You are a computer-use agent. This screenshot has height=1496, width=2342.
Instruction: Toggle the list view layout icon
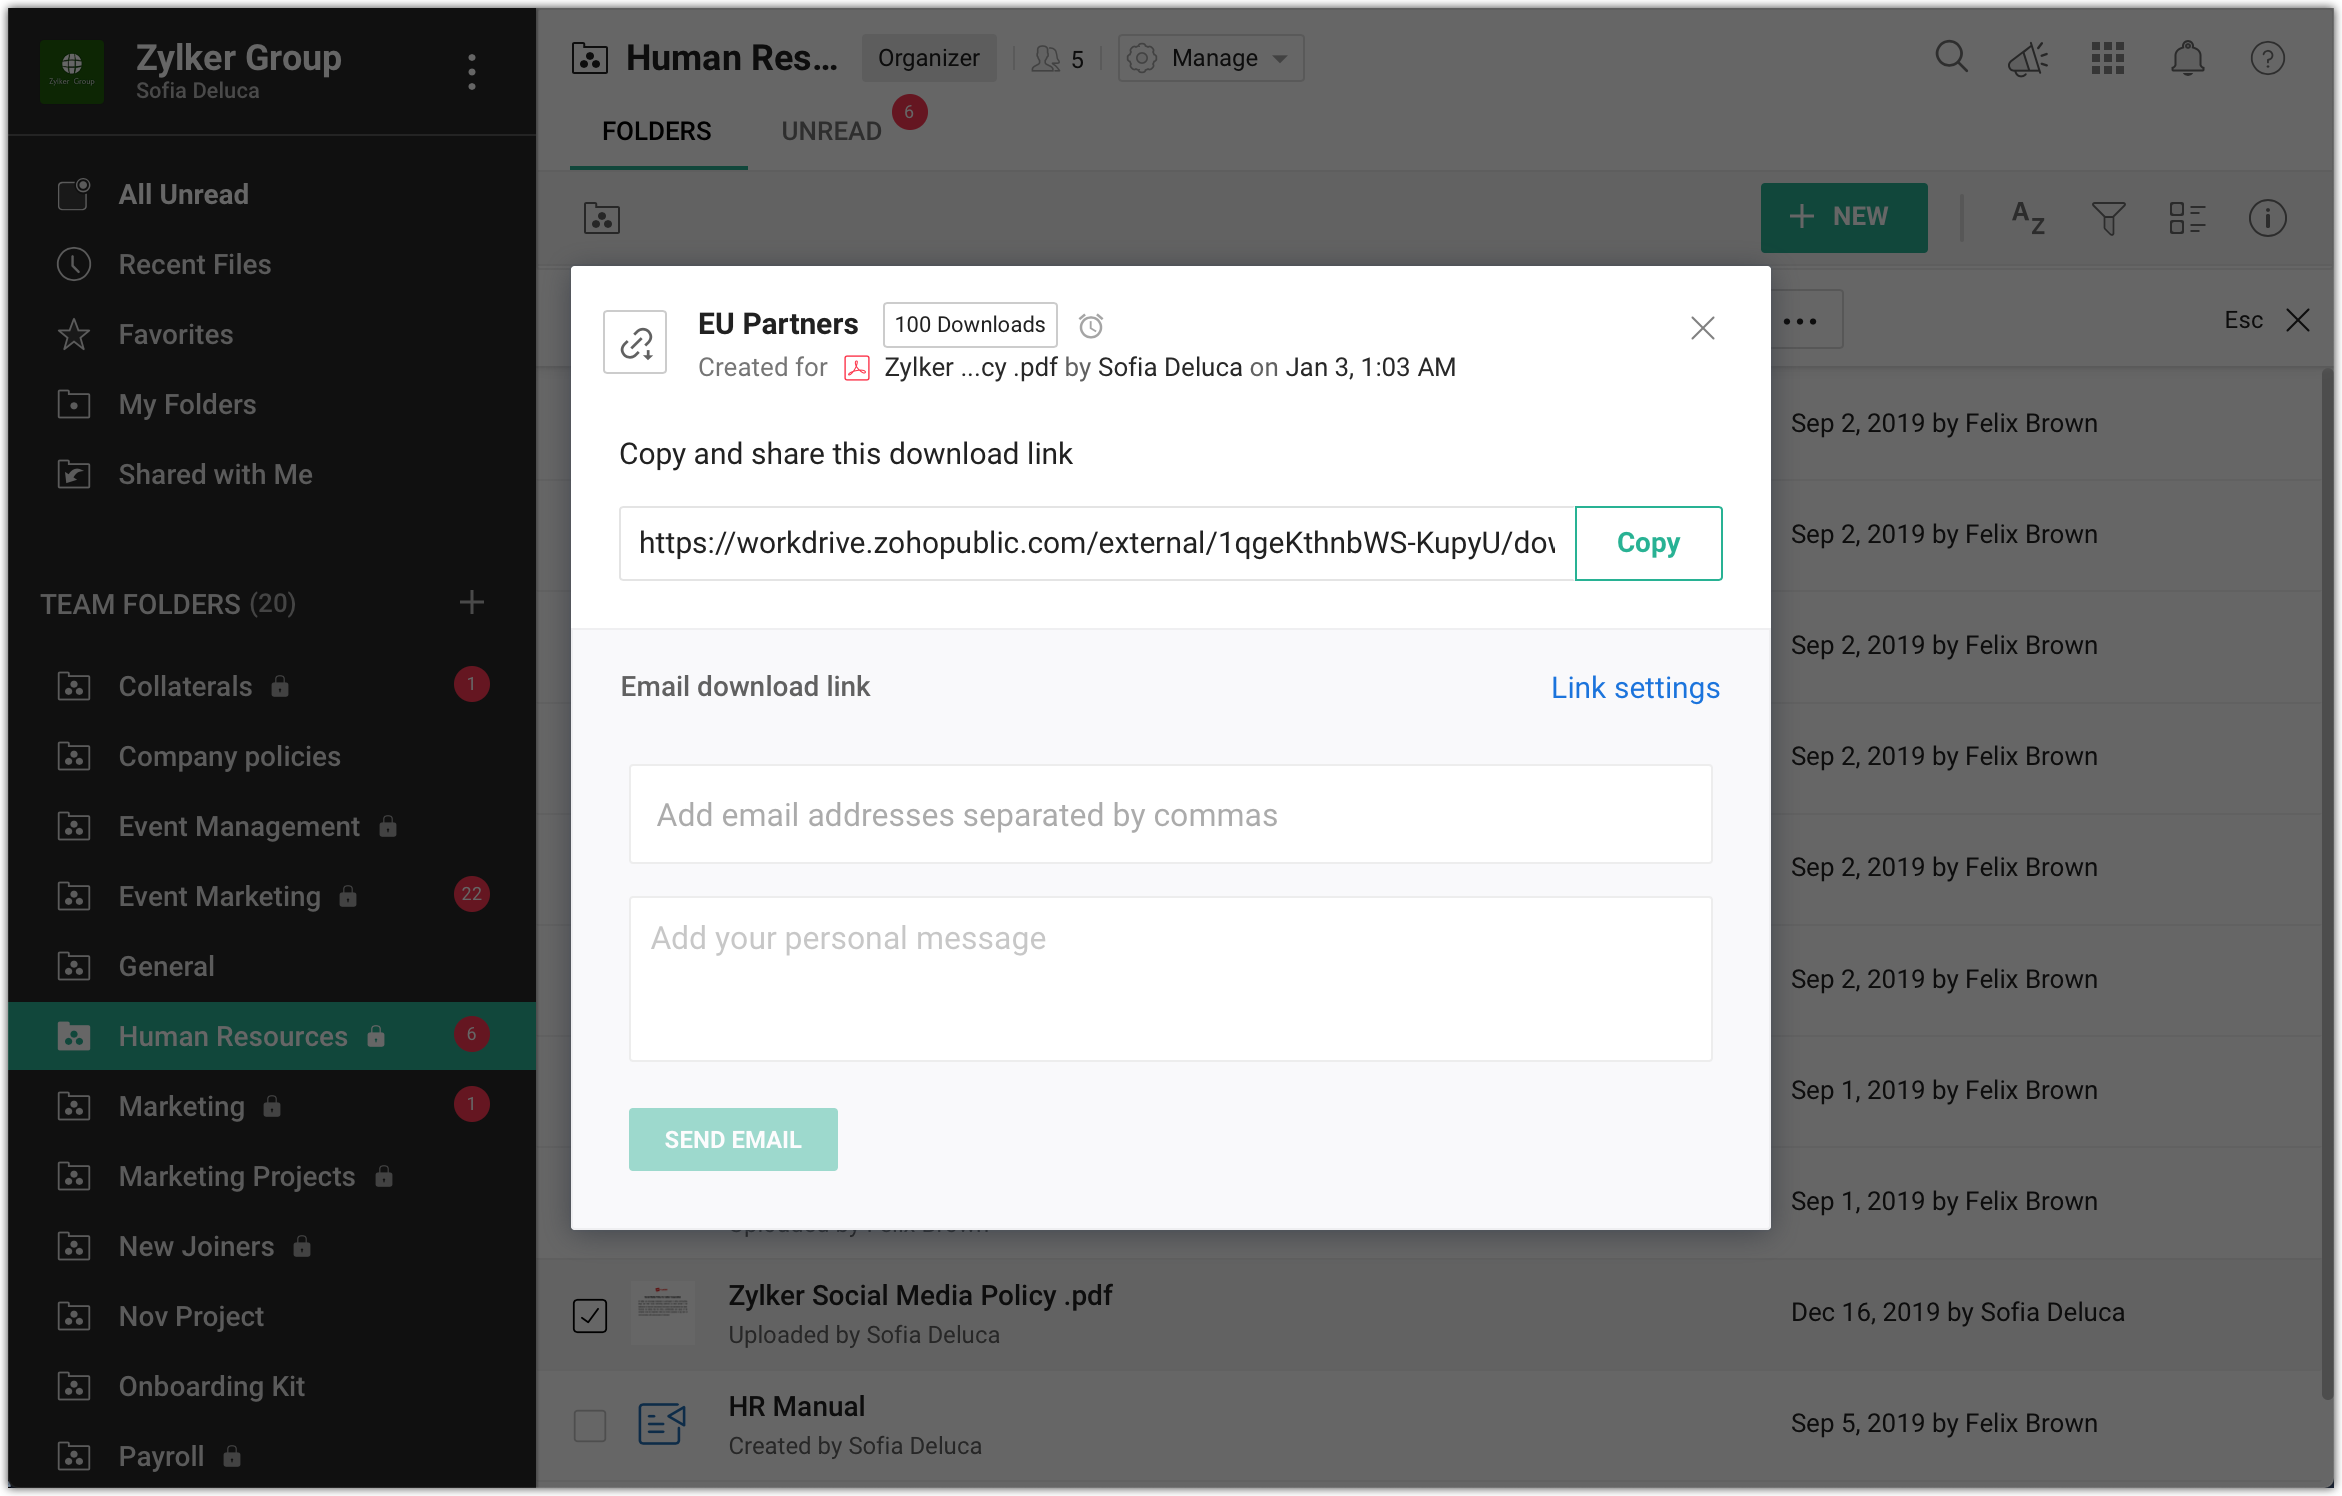[2187, 218]
